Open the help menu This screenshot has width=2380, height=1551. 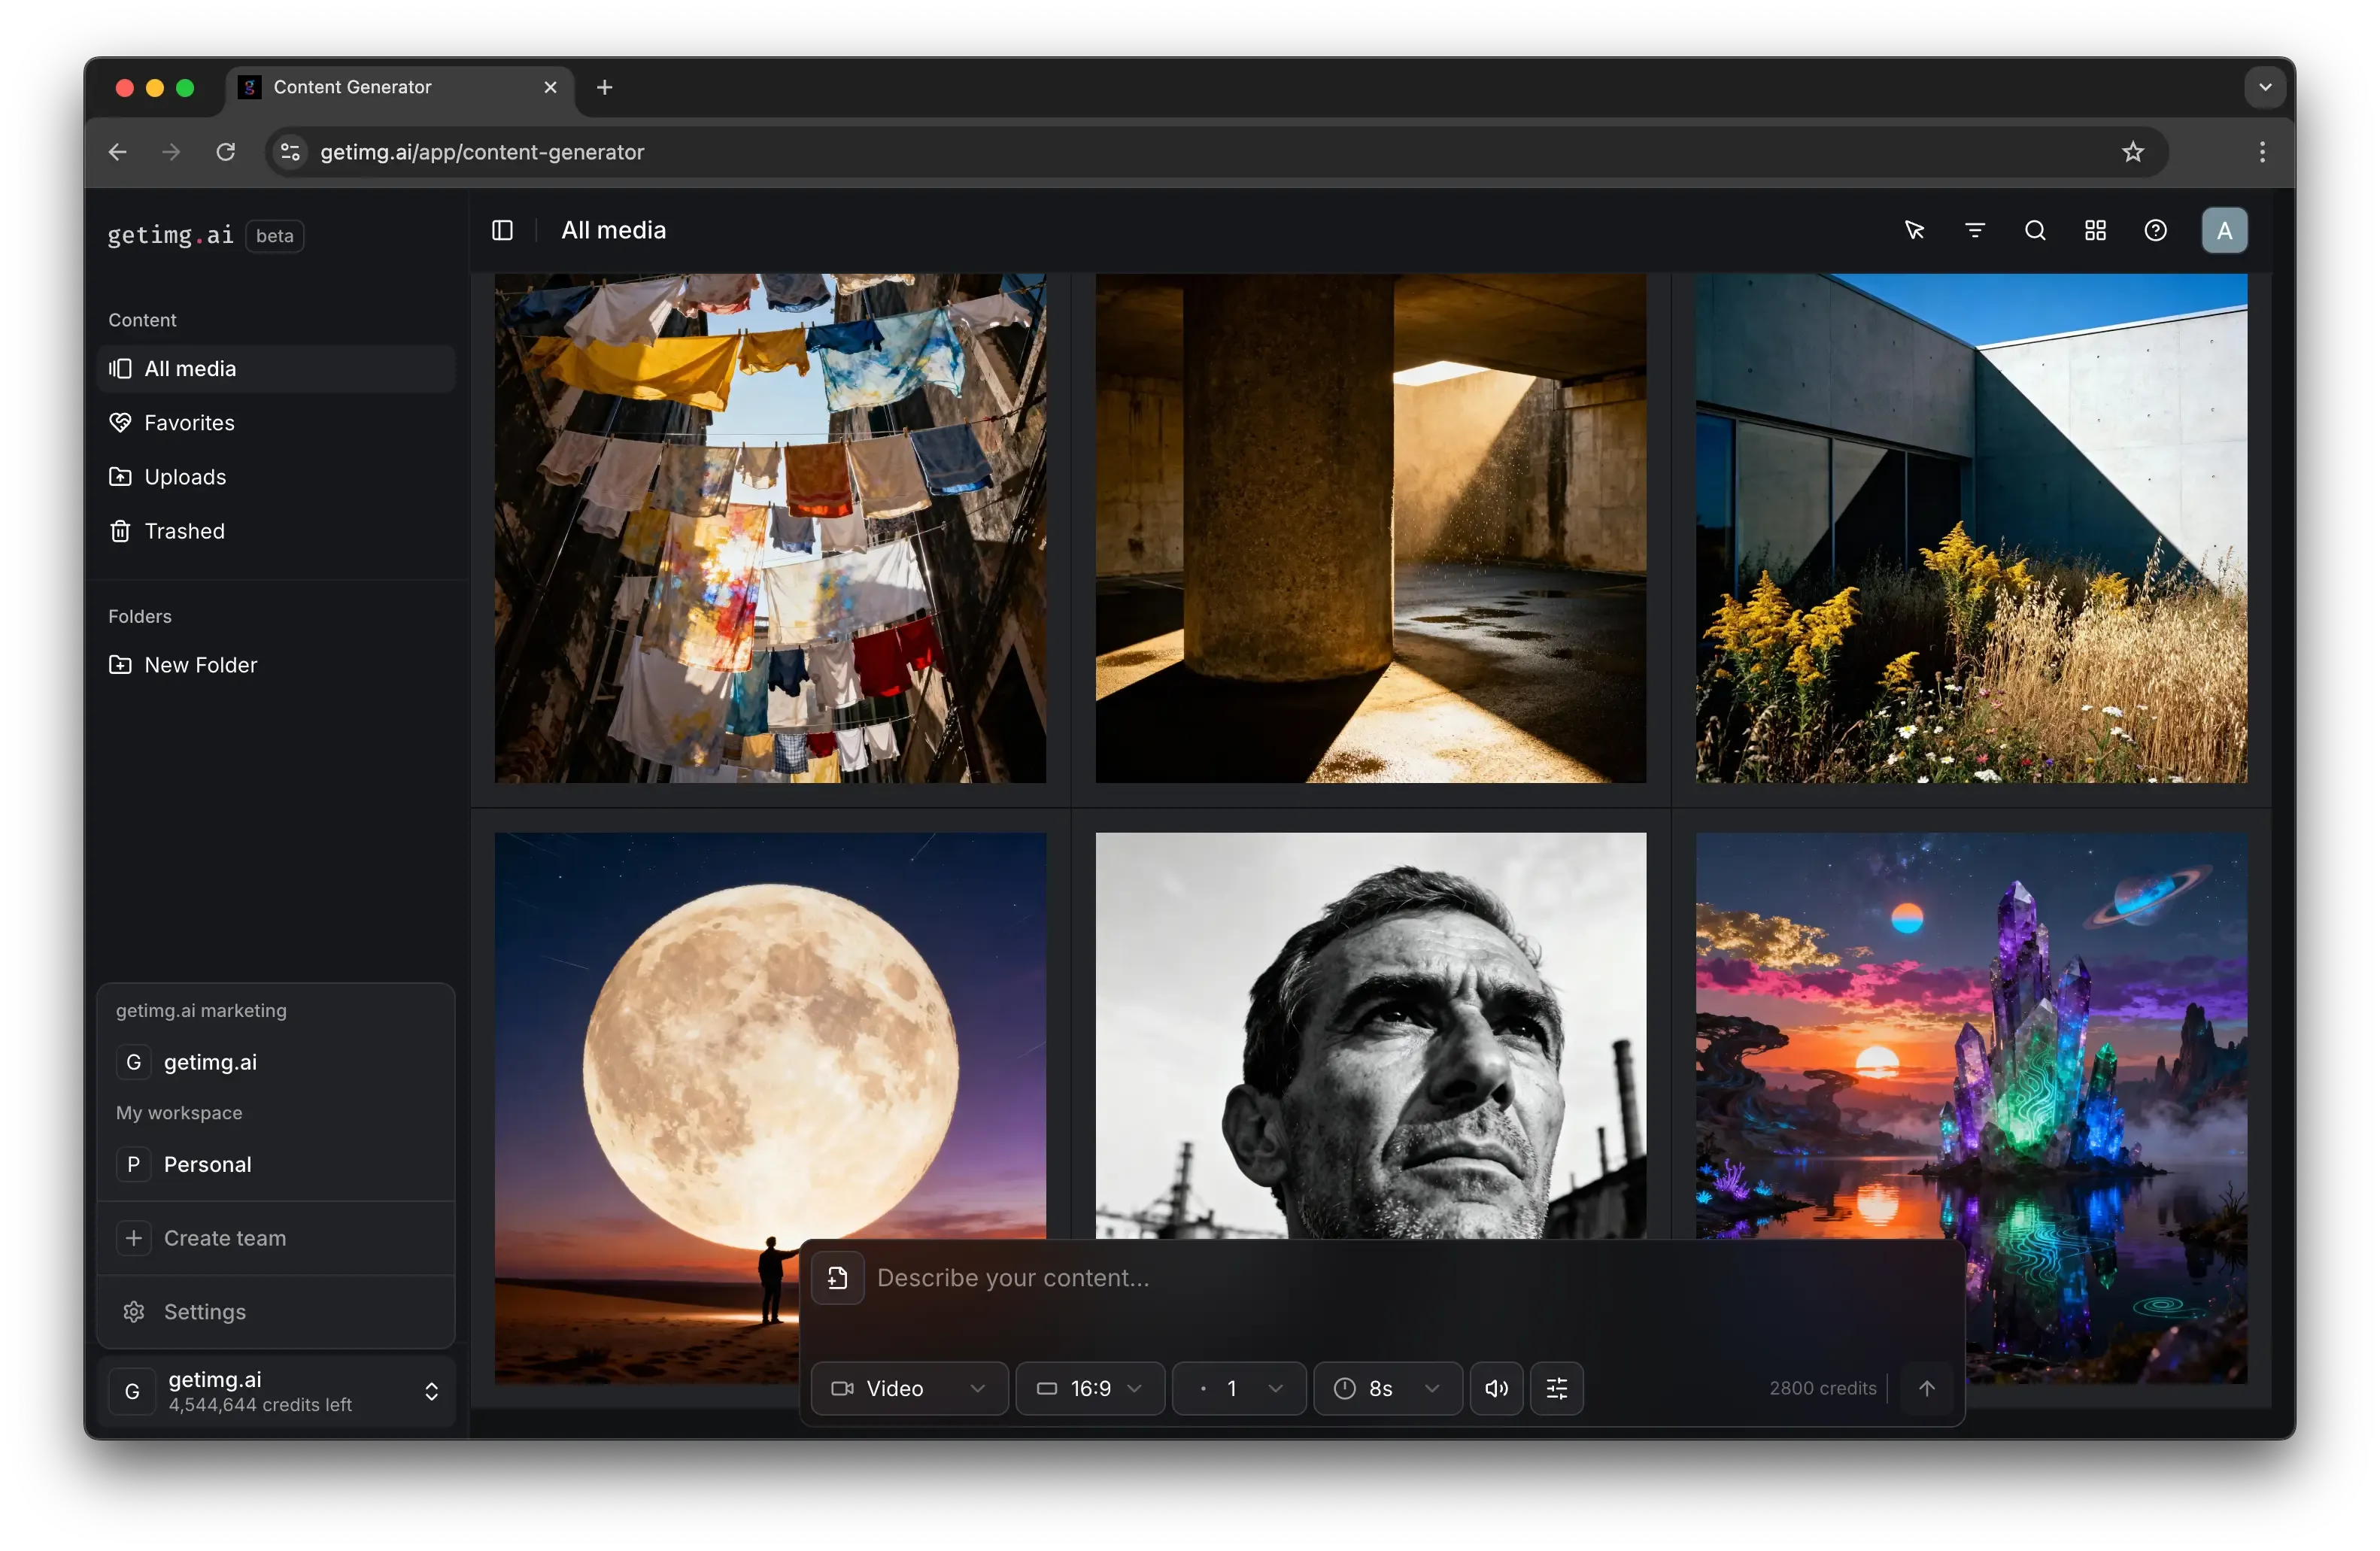click(x=2156, y=230)
